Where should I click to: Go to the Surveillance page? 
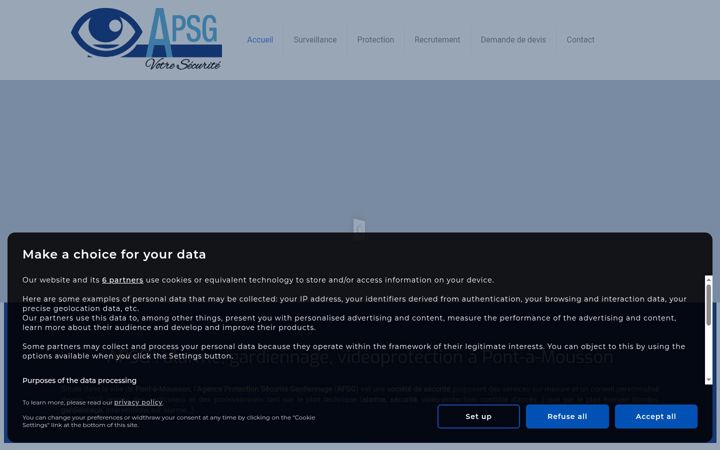(x=315, y=40)
